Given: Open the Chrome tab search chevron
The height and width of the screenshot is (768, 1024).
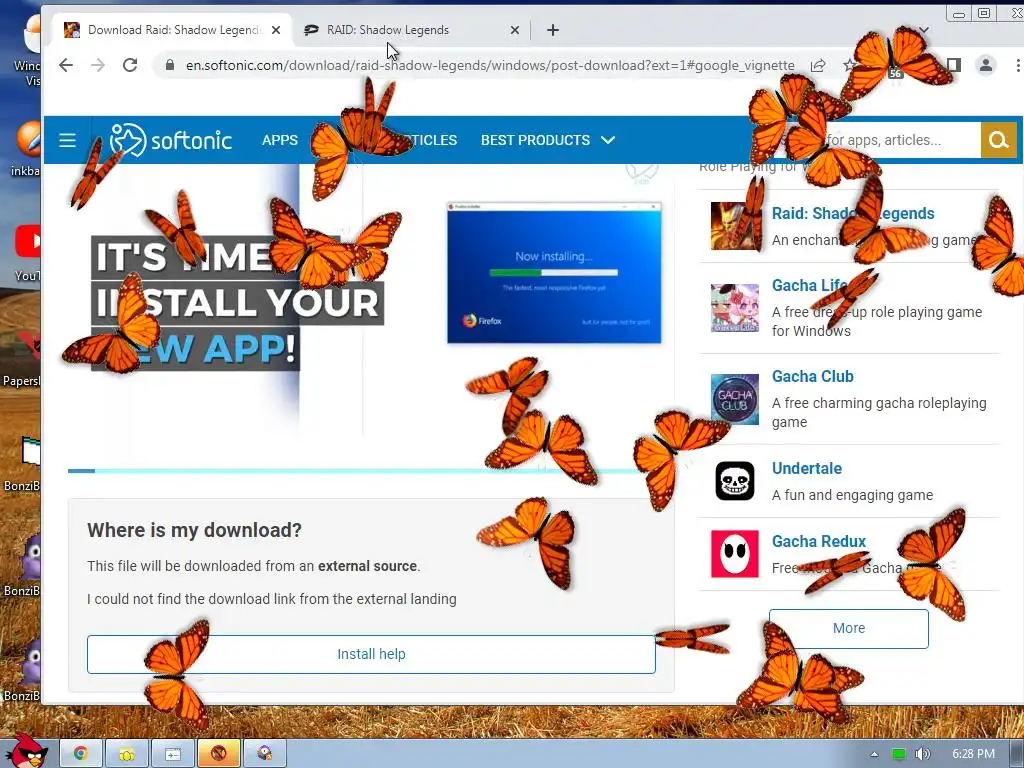Looking at the screenshot, I should (923, 29).
